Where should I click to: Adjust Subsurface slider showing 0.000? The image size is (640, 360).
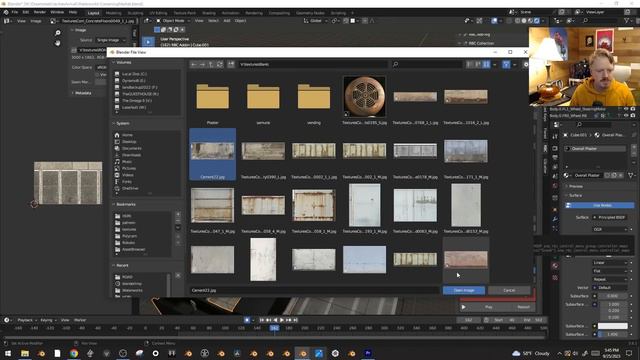coord(613,296)
